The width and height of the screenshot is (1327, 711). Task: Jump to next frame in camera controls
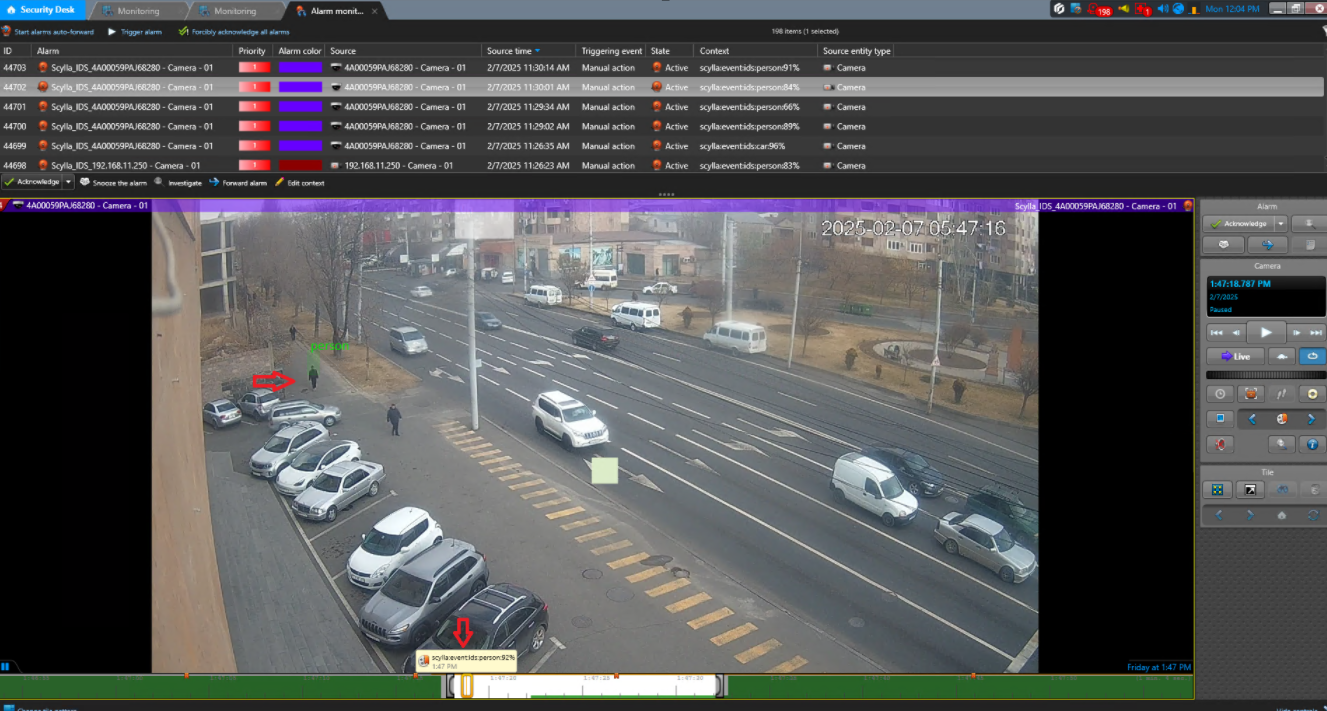(1296, 332)
